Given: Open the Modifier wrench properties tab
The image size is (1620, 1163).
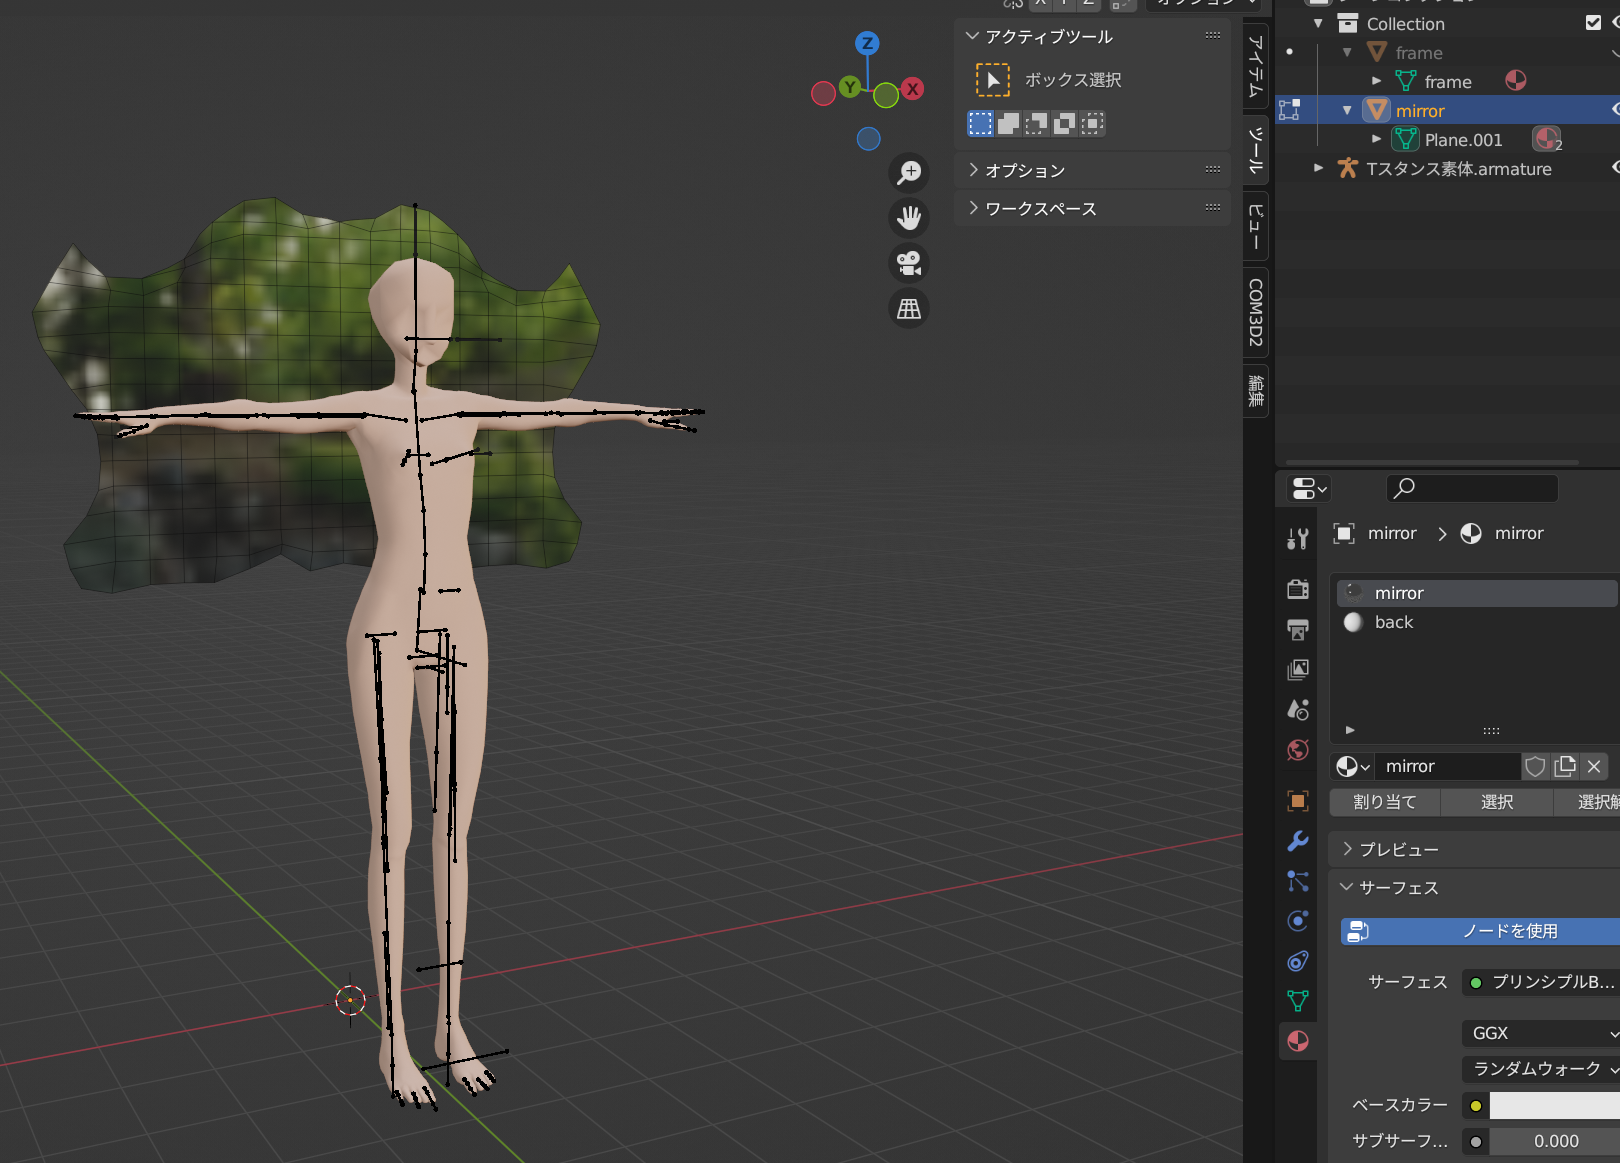Looking at the screenshot, I should (x=1298, y=841).
